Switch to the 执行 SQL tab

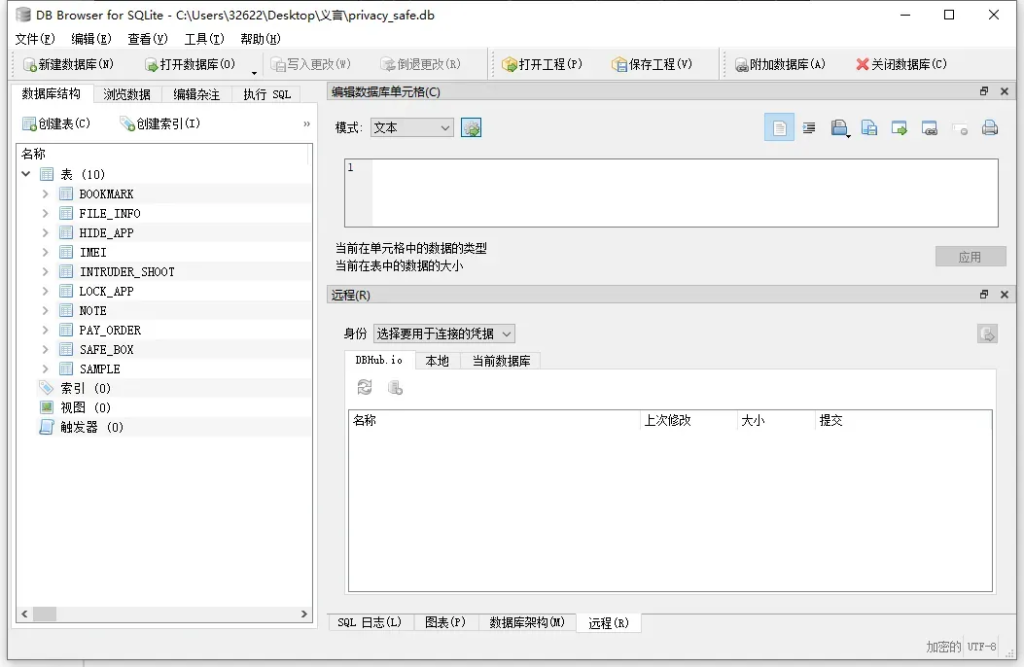pyautogui.click(x=267, y=95)
